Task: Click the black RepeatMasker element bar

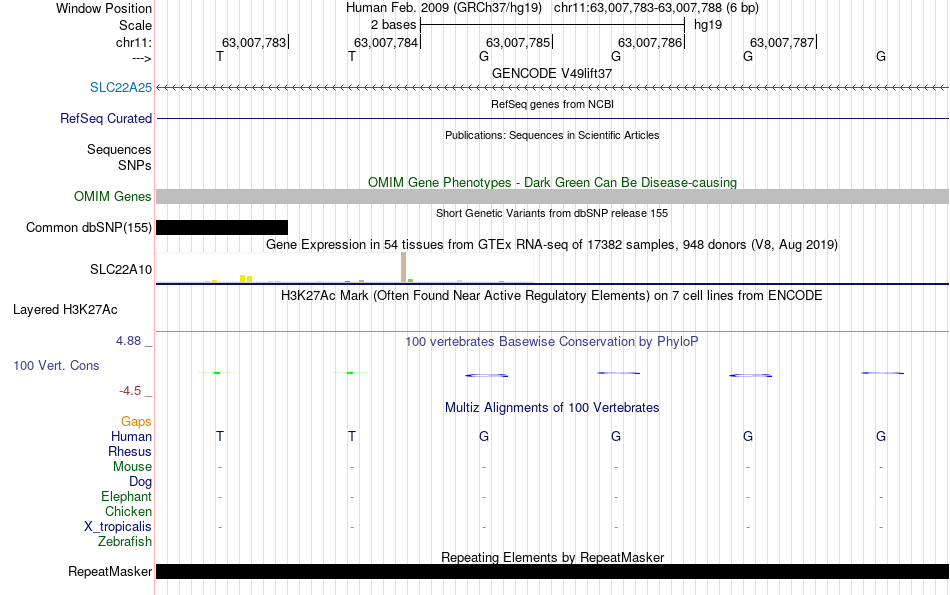Action: point(552,571)
